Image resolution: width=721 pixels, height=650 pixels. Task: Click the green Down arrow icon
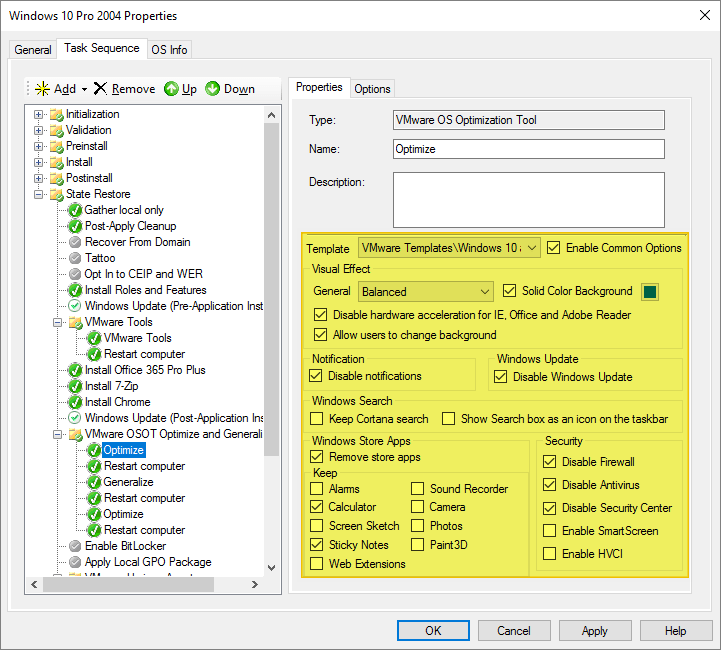(212, 89)
